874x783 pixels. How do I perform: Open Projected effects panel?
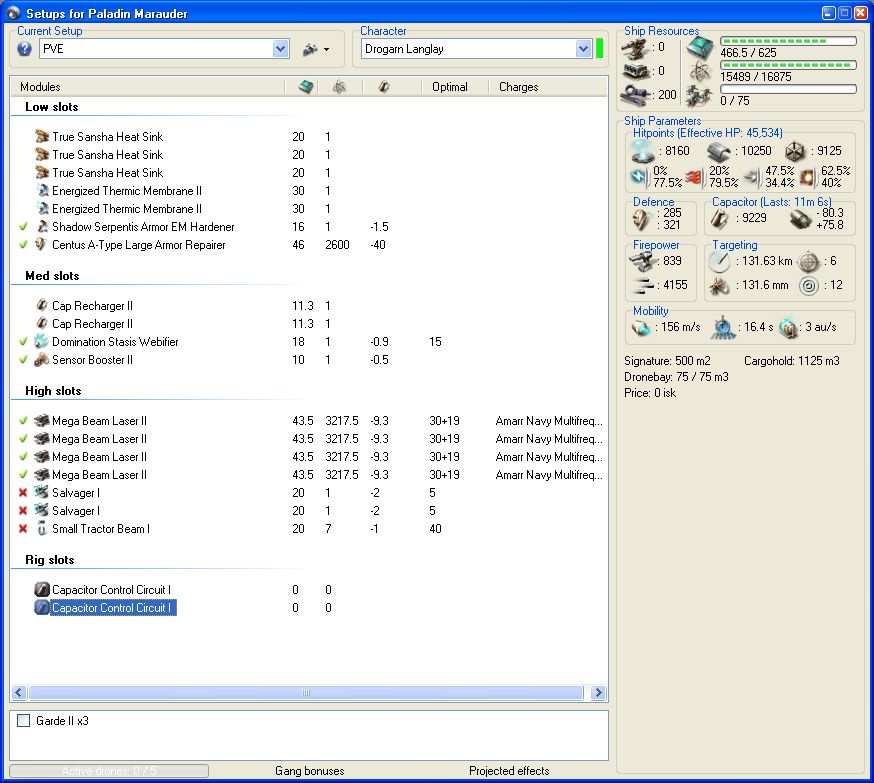tap(509, 771)
